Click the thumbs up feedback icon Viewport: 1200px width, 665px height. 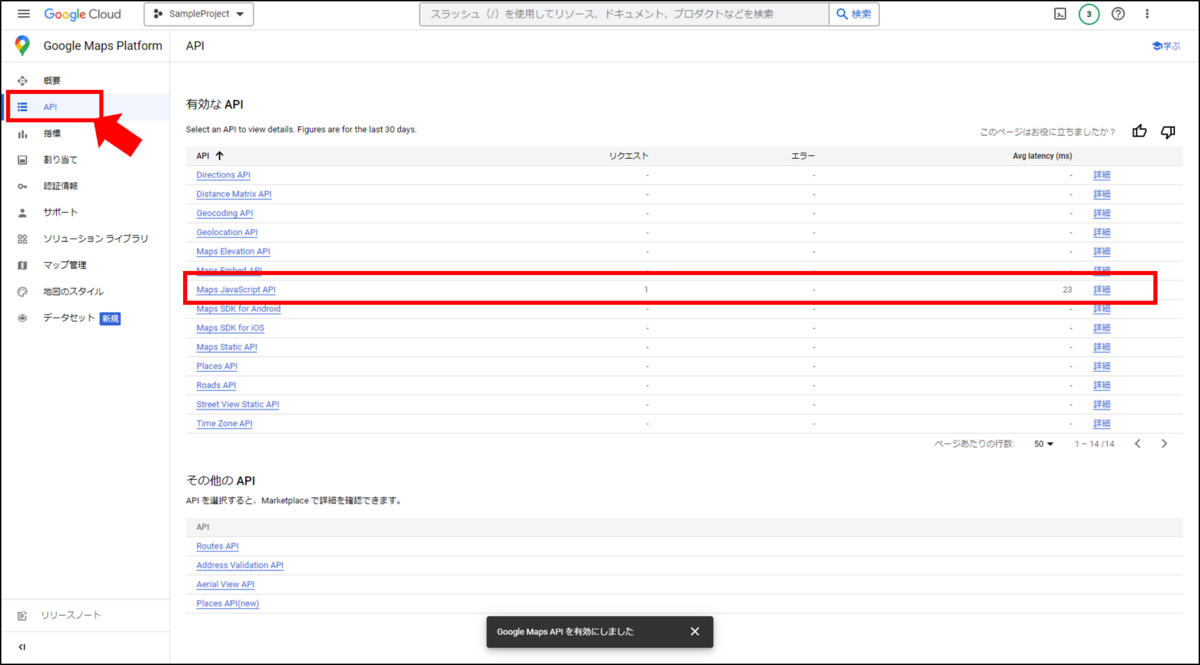[x=1139, y=131]
